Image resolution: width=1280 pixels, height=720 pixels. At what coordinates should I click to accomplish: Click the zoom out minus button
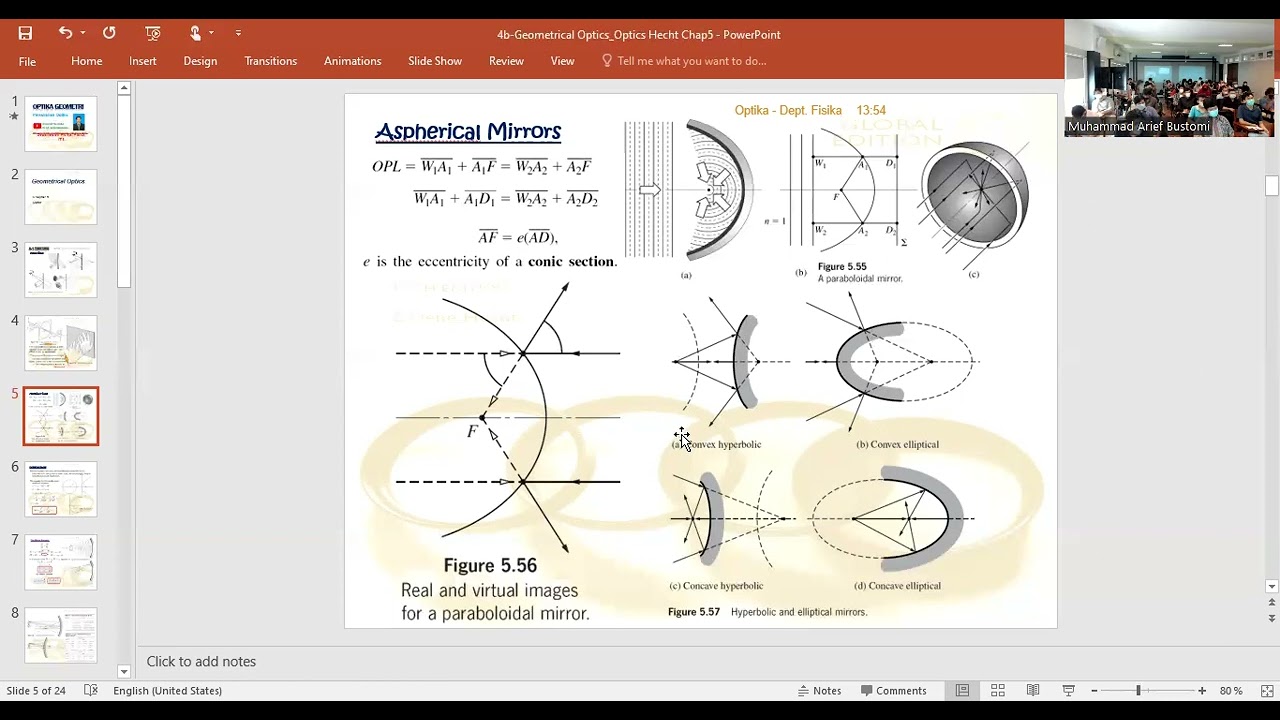click(1094, 691)
